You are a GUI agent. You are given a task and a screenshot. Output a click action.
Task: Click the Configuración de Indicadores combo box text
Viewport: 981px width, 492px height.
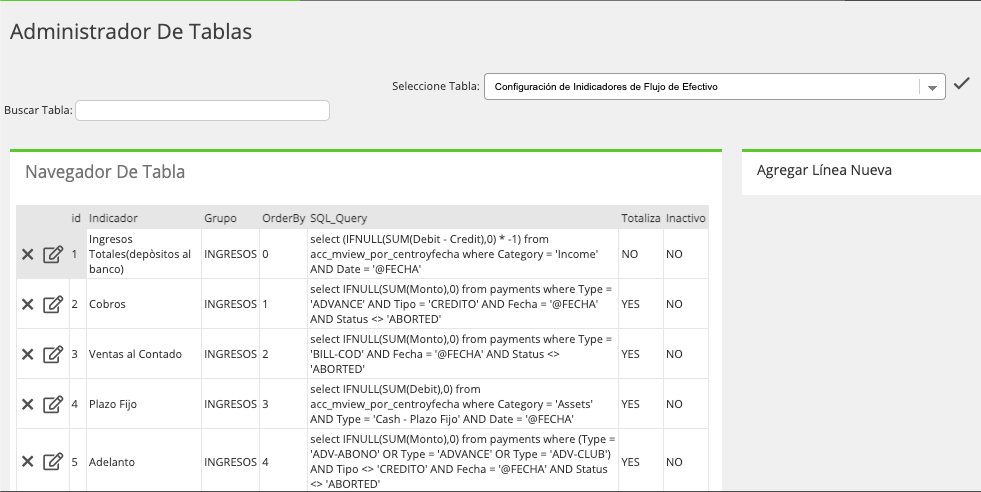click(x=606, y=87)
